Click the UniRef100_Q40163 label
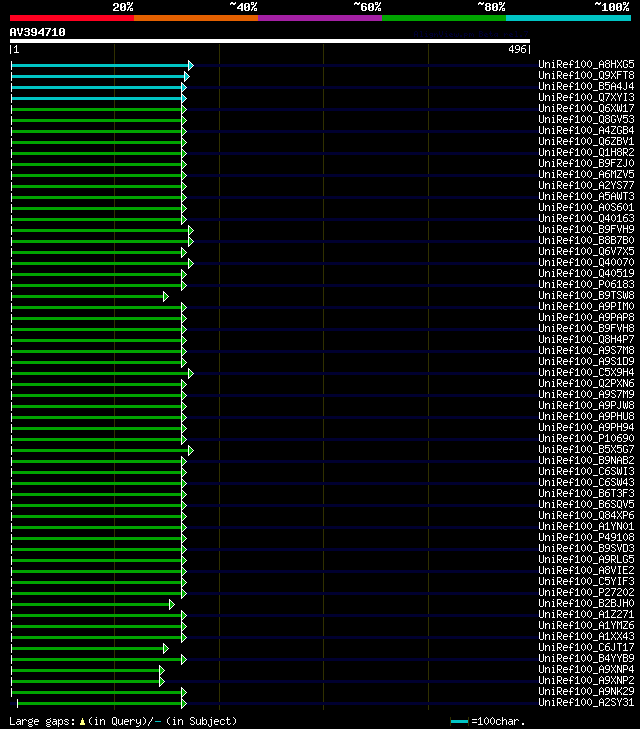Viewport: 640px width, 729px height. (586, 219)
